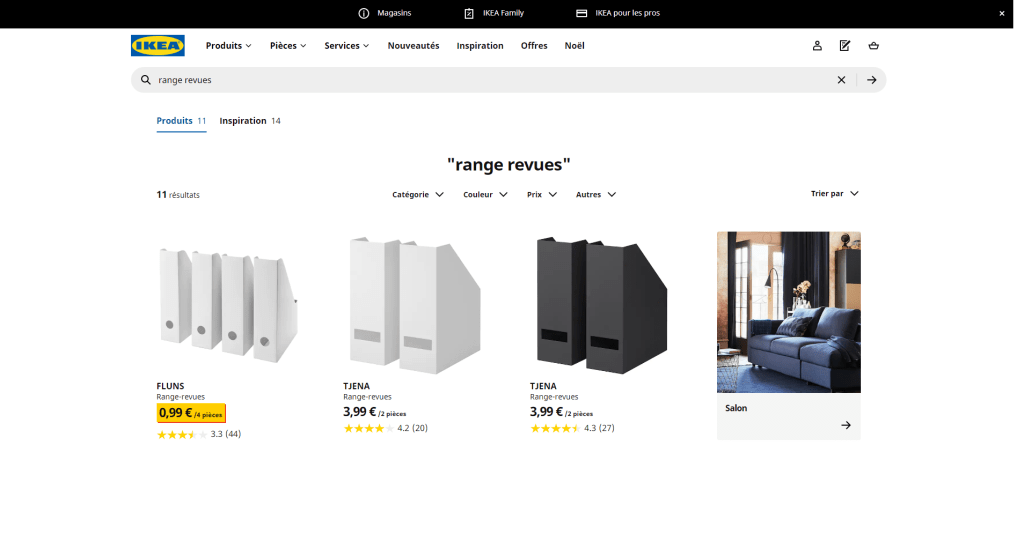Expand the Couleur filter
1024x534 pixels.
pyautogui.click(x=485, y=195)
